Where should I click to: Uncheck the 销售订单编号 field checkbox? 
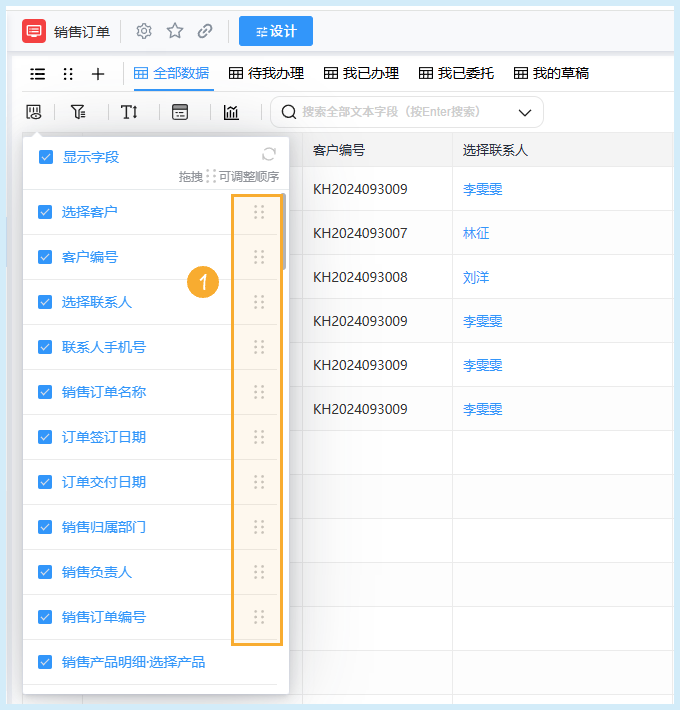pos(45,617)
